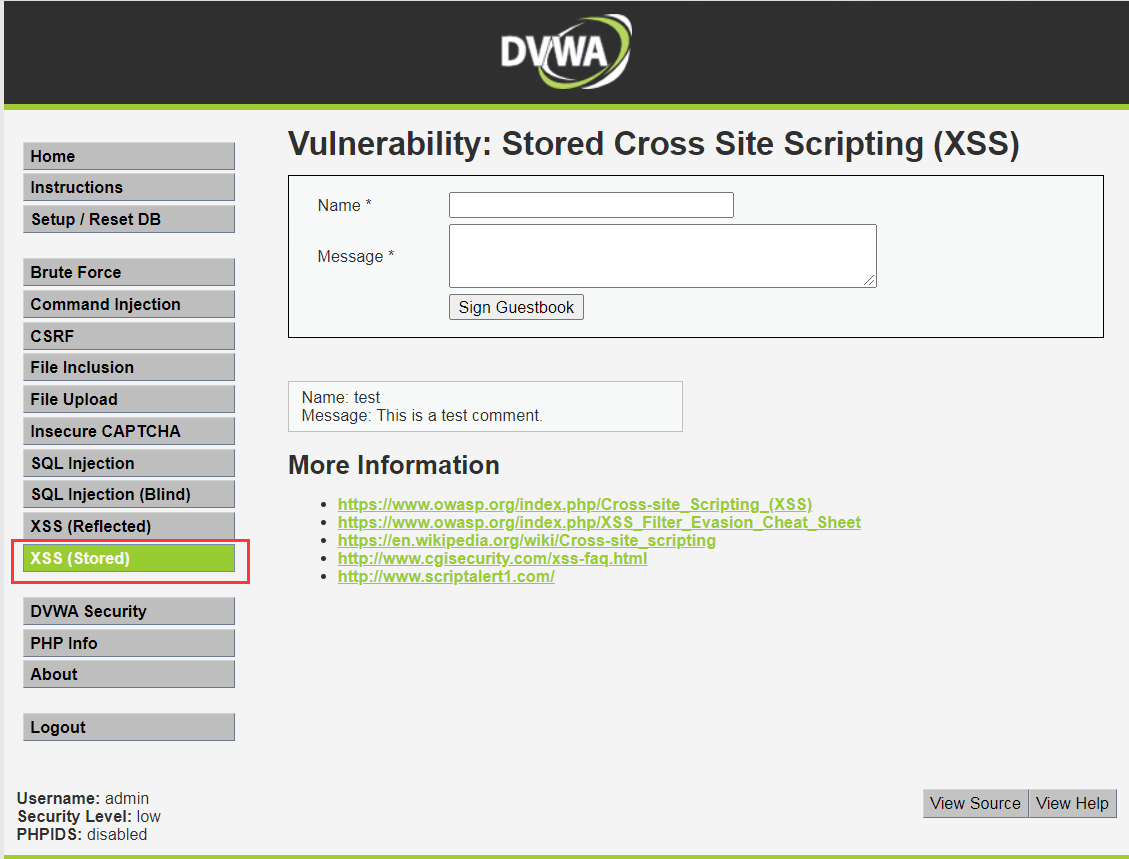Image resolution: width=1129 pixels, height=859 pixels.
Task: Open the Instructions page
Action: tap(128, 187)
